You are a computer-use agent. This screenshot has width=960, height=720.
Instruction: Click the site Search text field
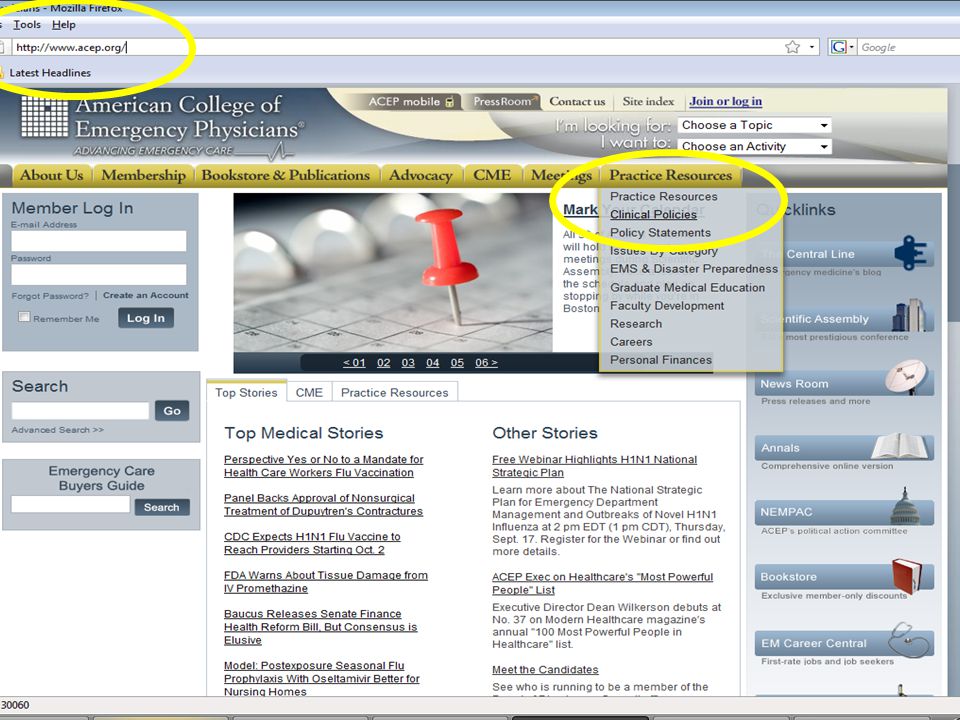point(80,411)
